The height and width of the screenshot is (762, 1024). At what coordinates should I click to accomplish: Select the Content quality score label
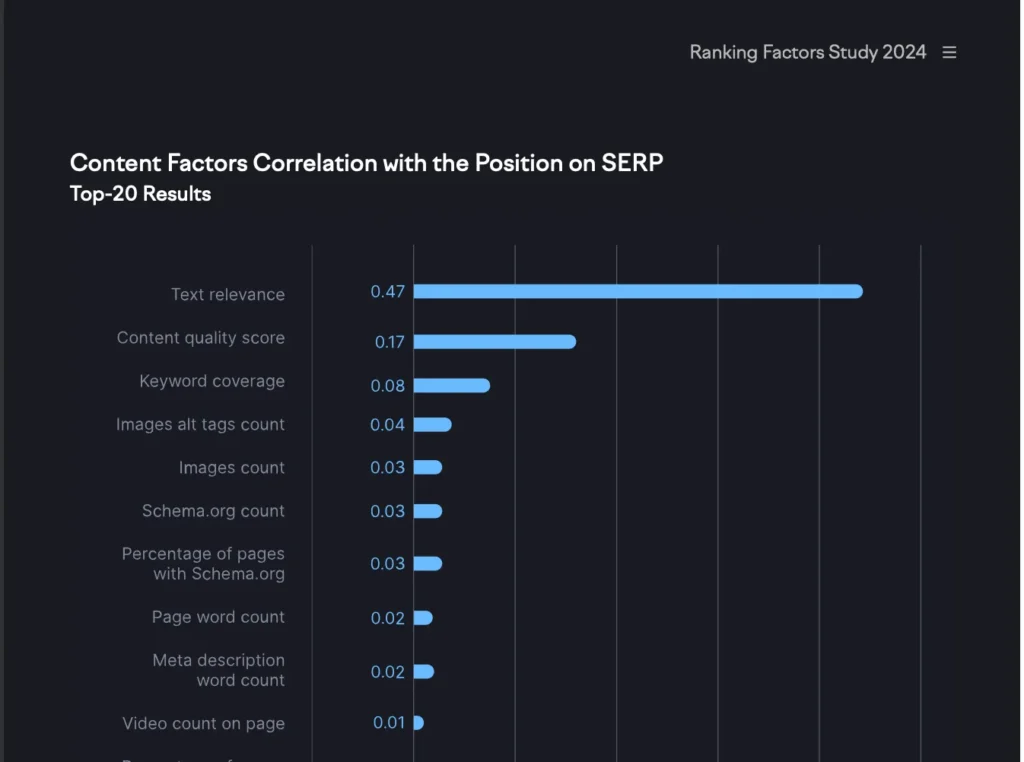200,338
